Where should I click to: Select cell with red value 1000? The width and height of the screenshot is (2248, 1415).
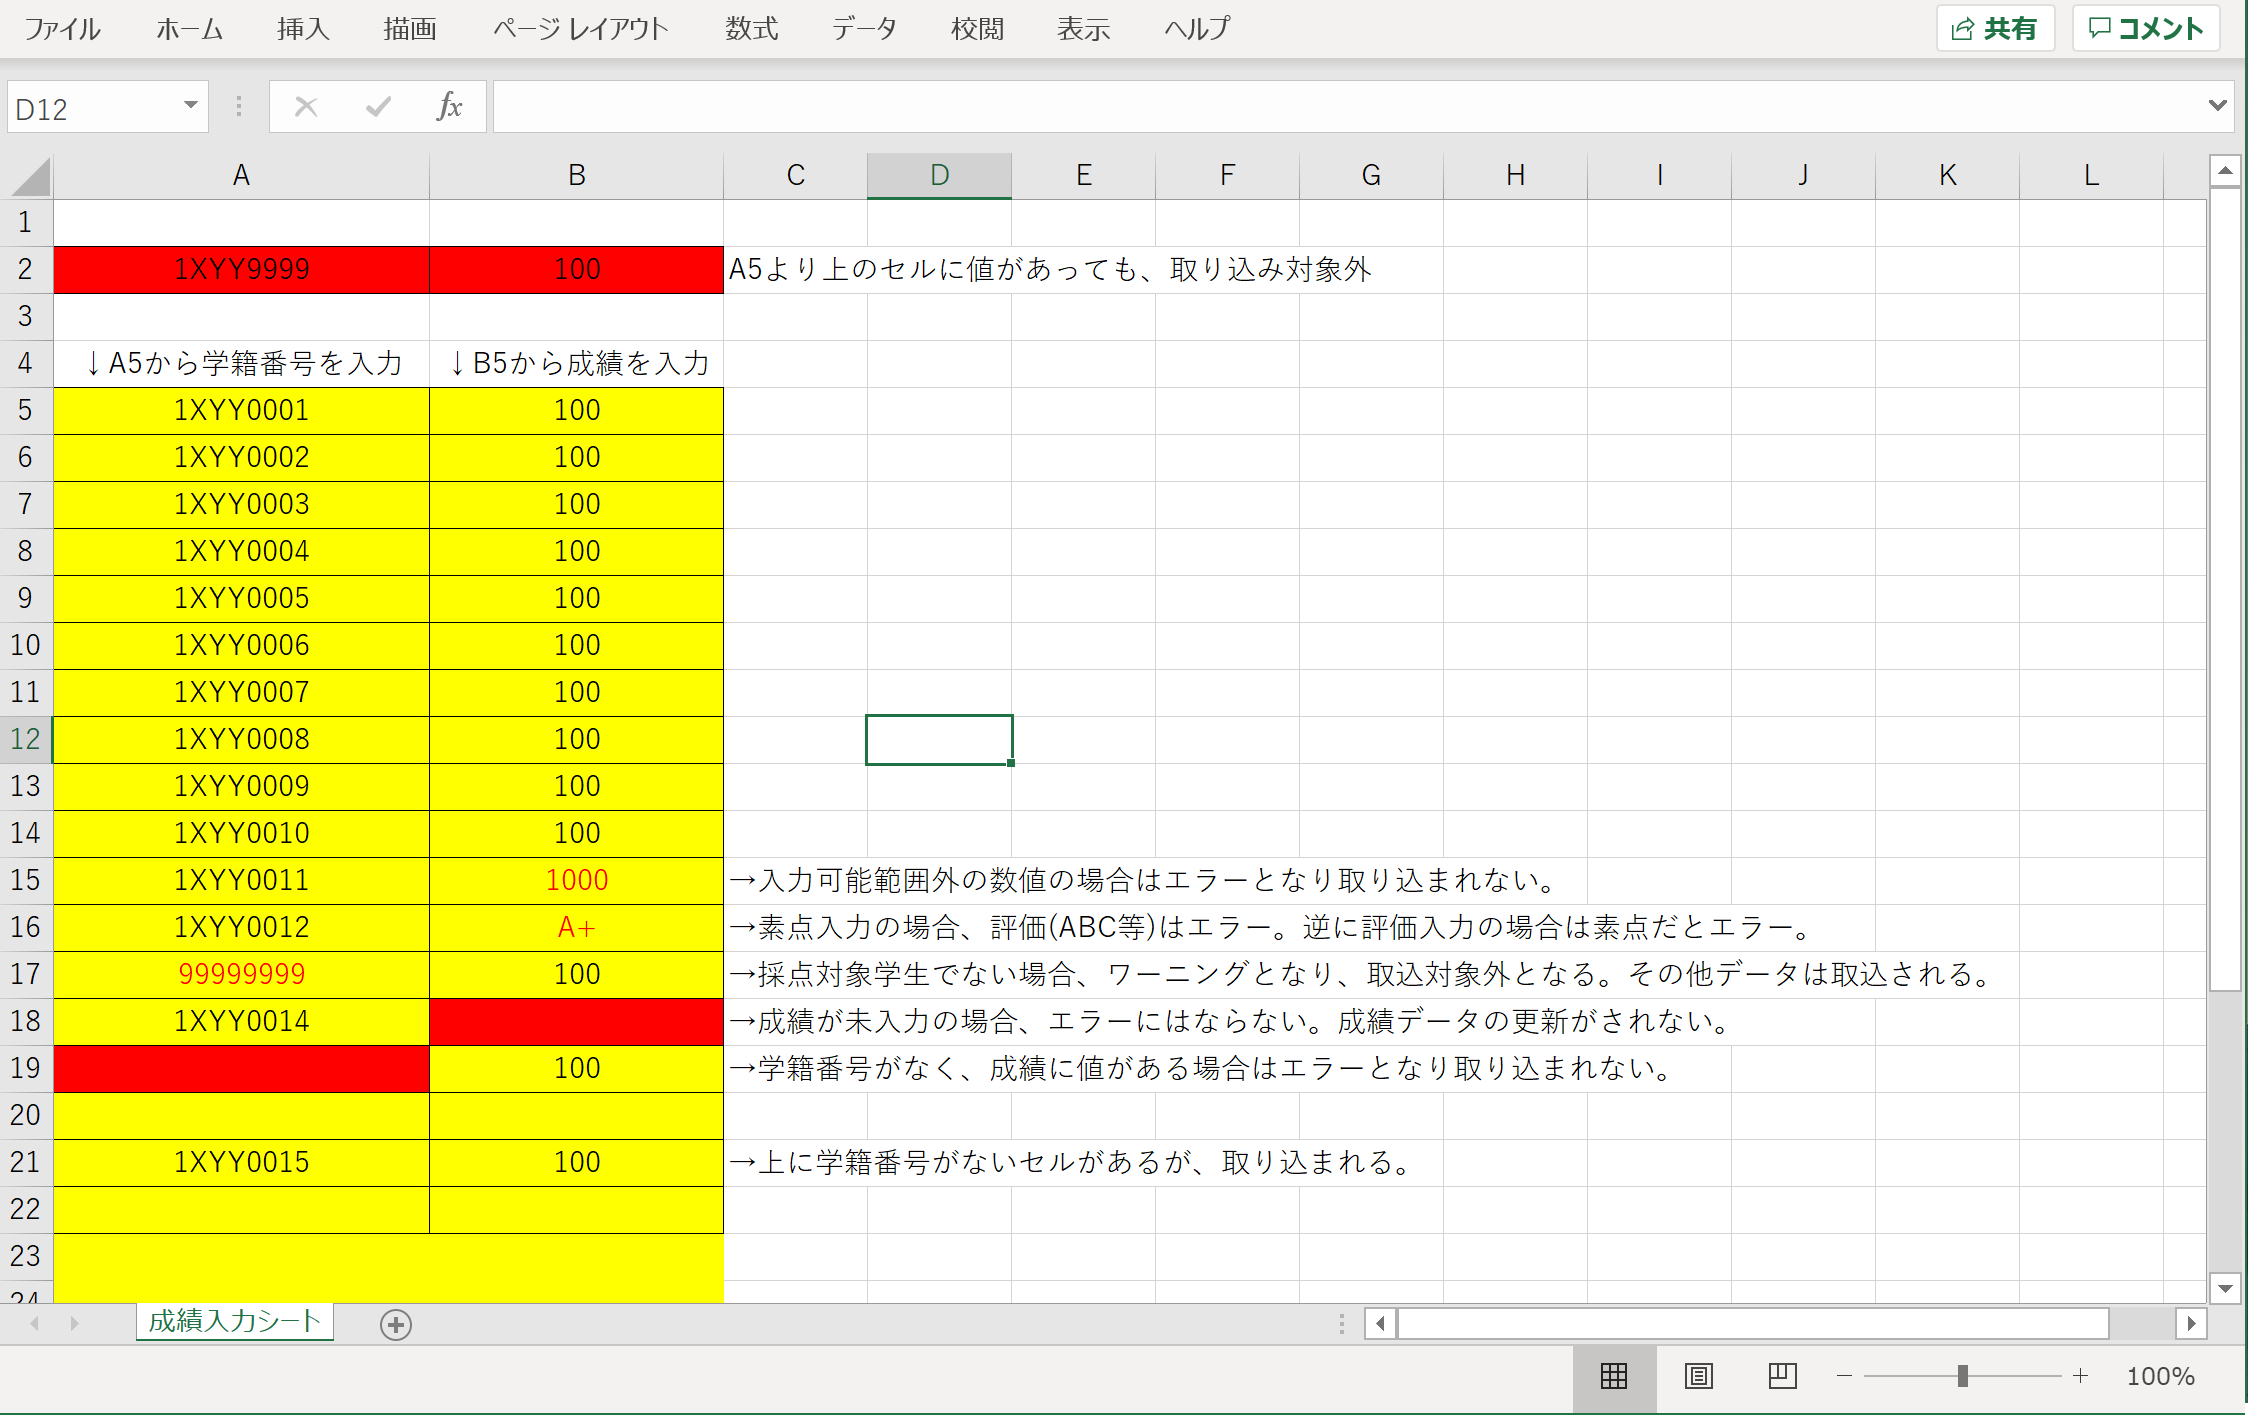[x=577, y=881]
